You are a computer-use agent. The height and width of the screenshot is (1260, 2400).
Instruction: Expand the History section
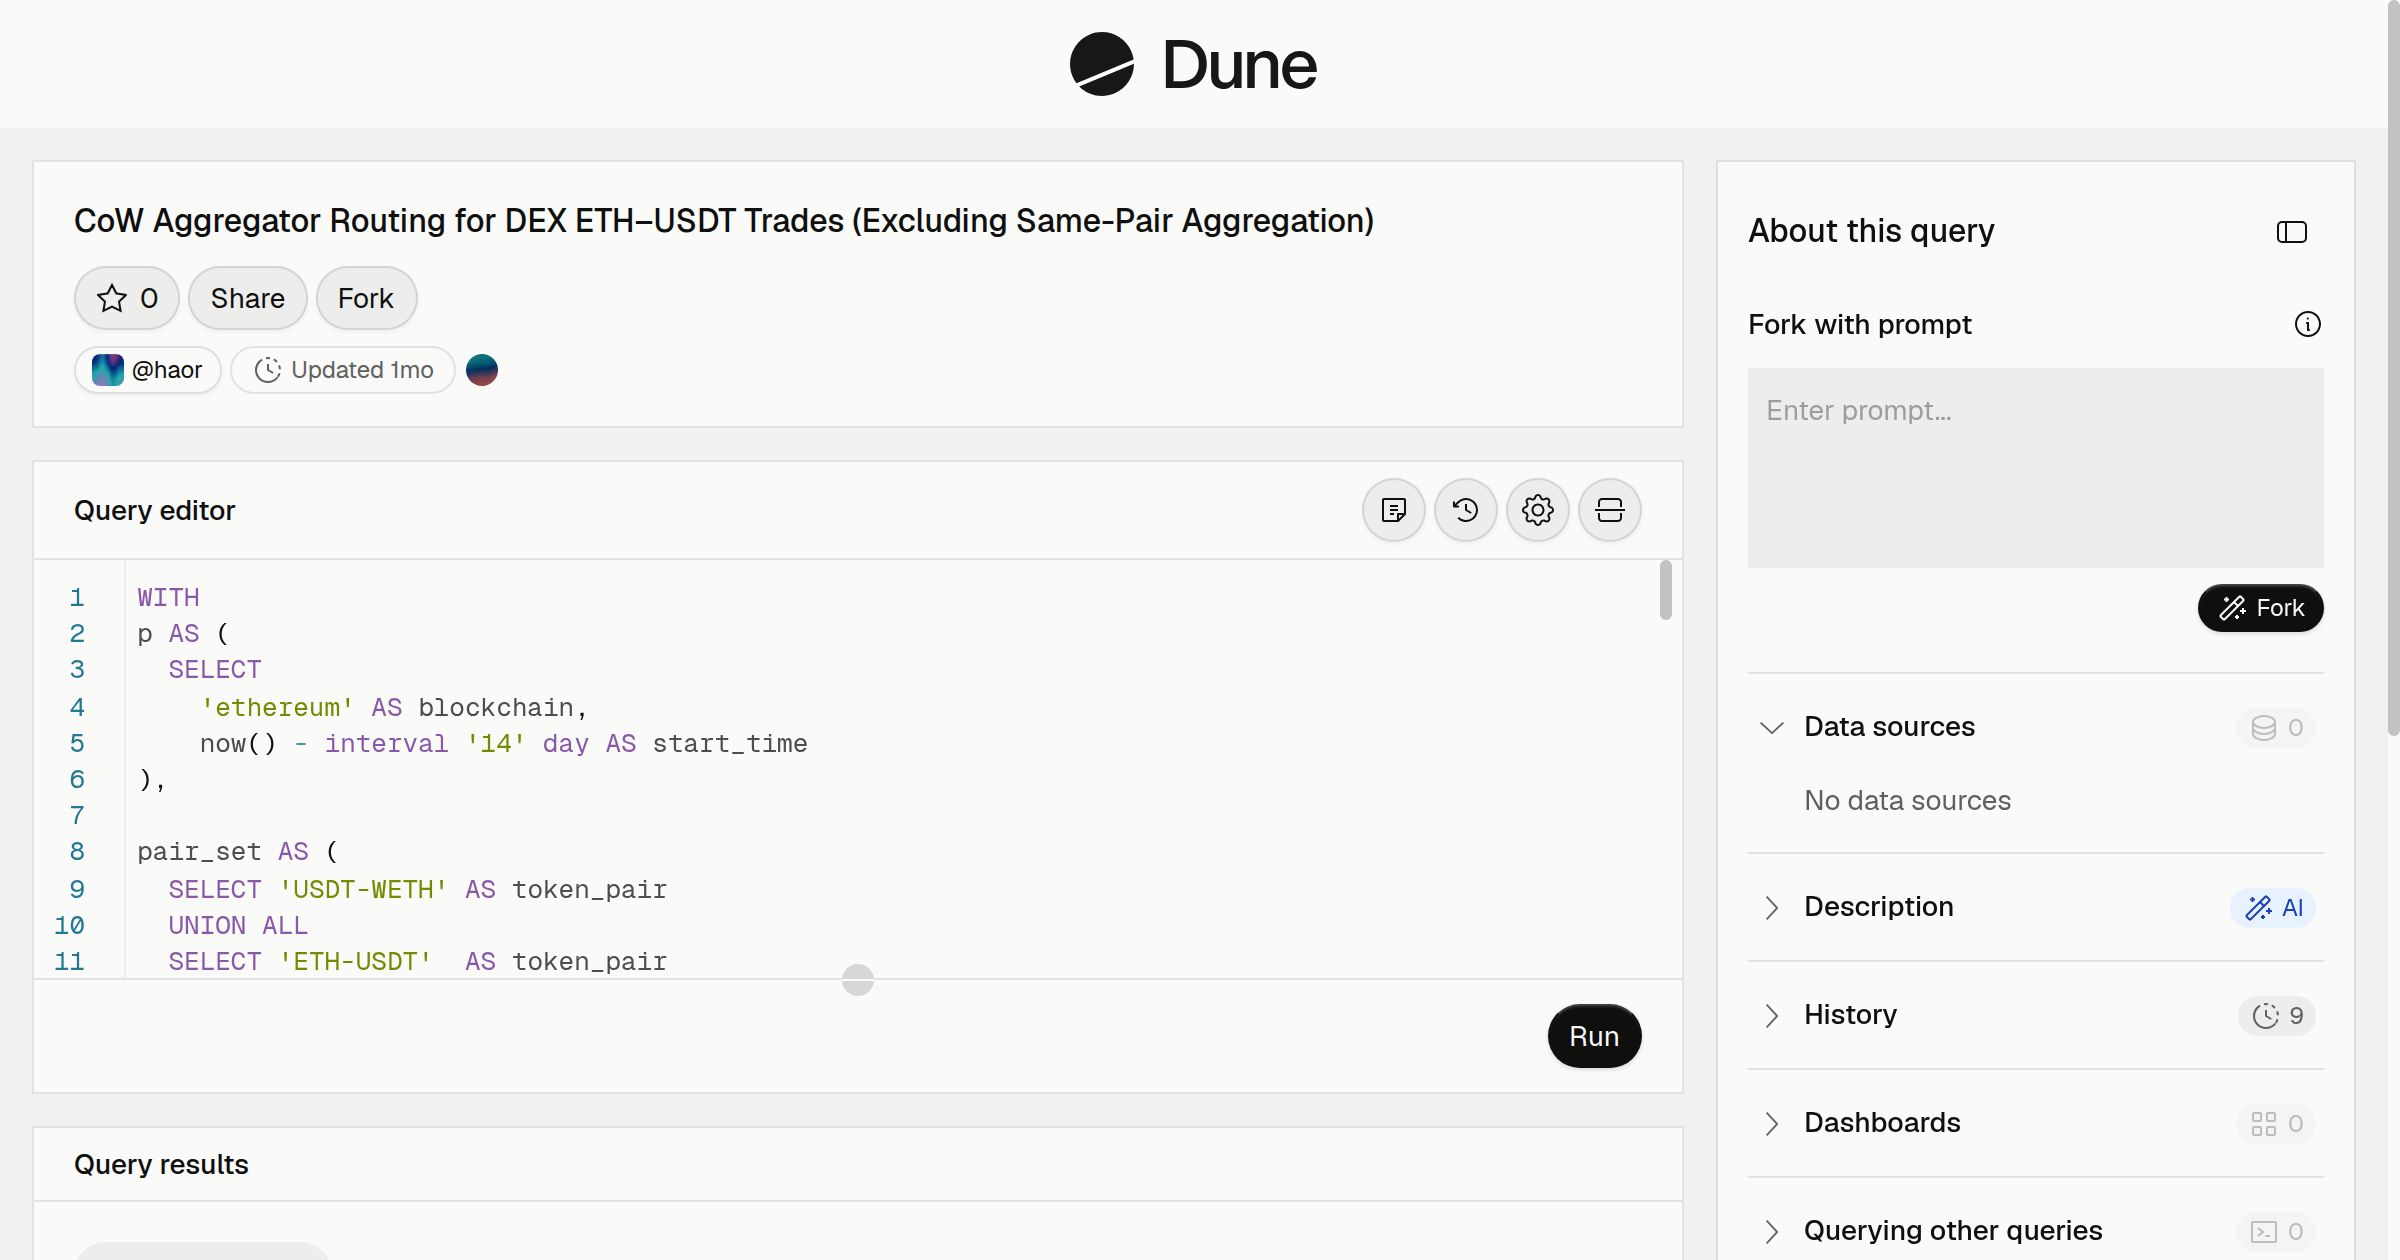[1771, 1015]
